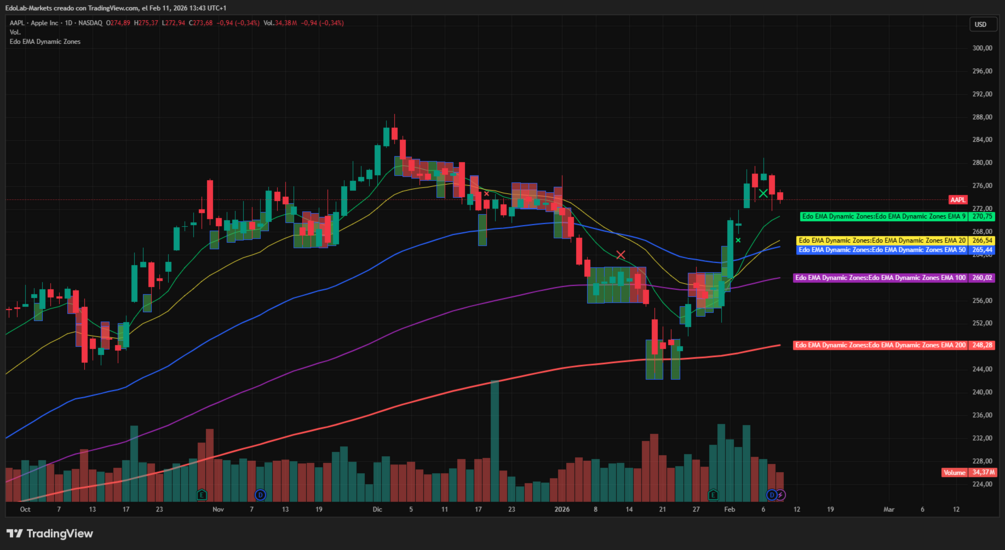Click the 236,00 price axis label
Image resolution: width=1005 pixels, height=550 pixels.
[982, 415]
